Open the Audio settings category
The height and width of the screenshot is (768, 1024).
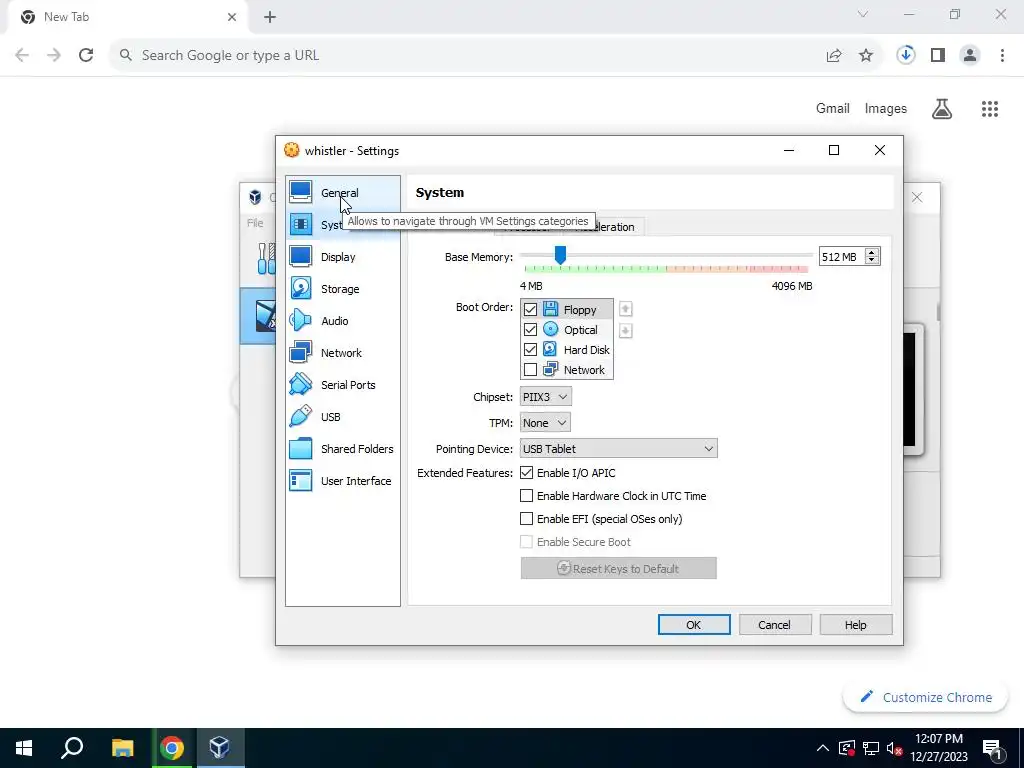(342, 321)
